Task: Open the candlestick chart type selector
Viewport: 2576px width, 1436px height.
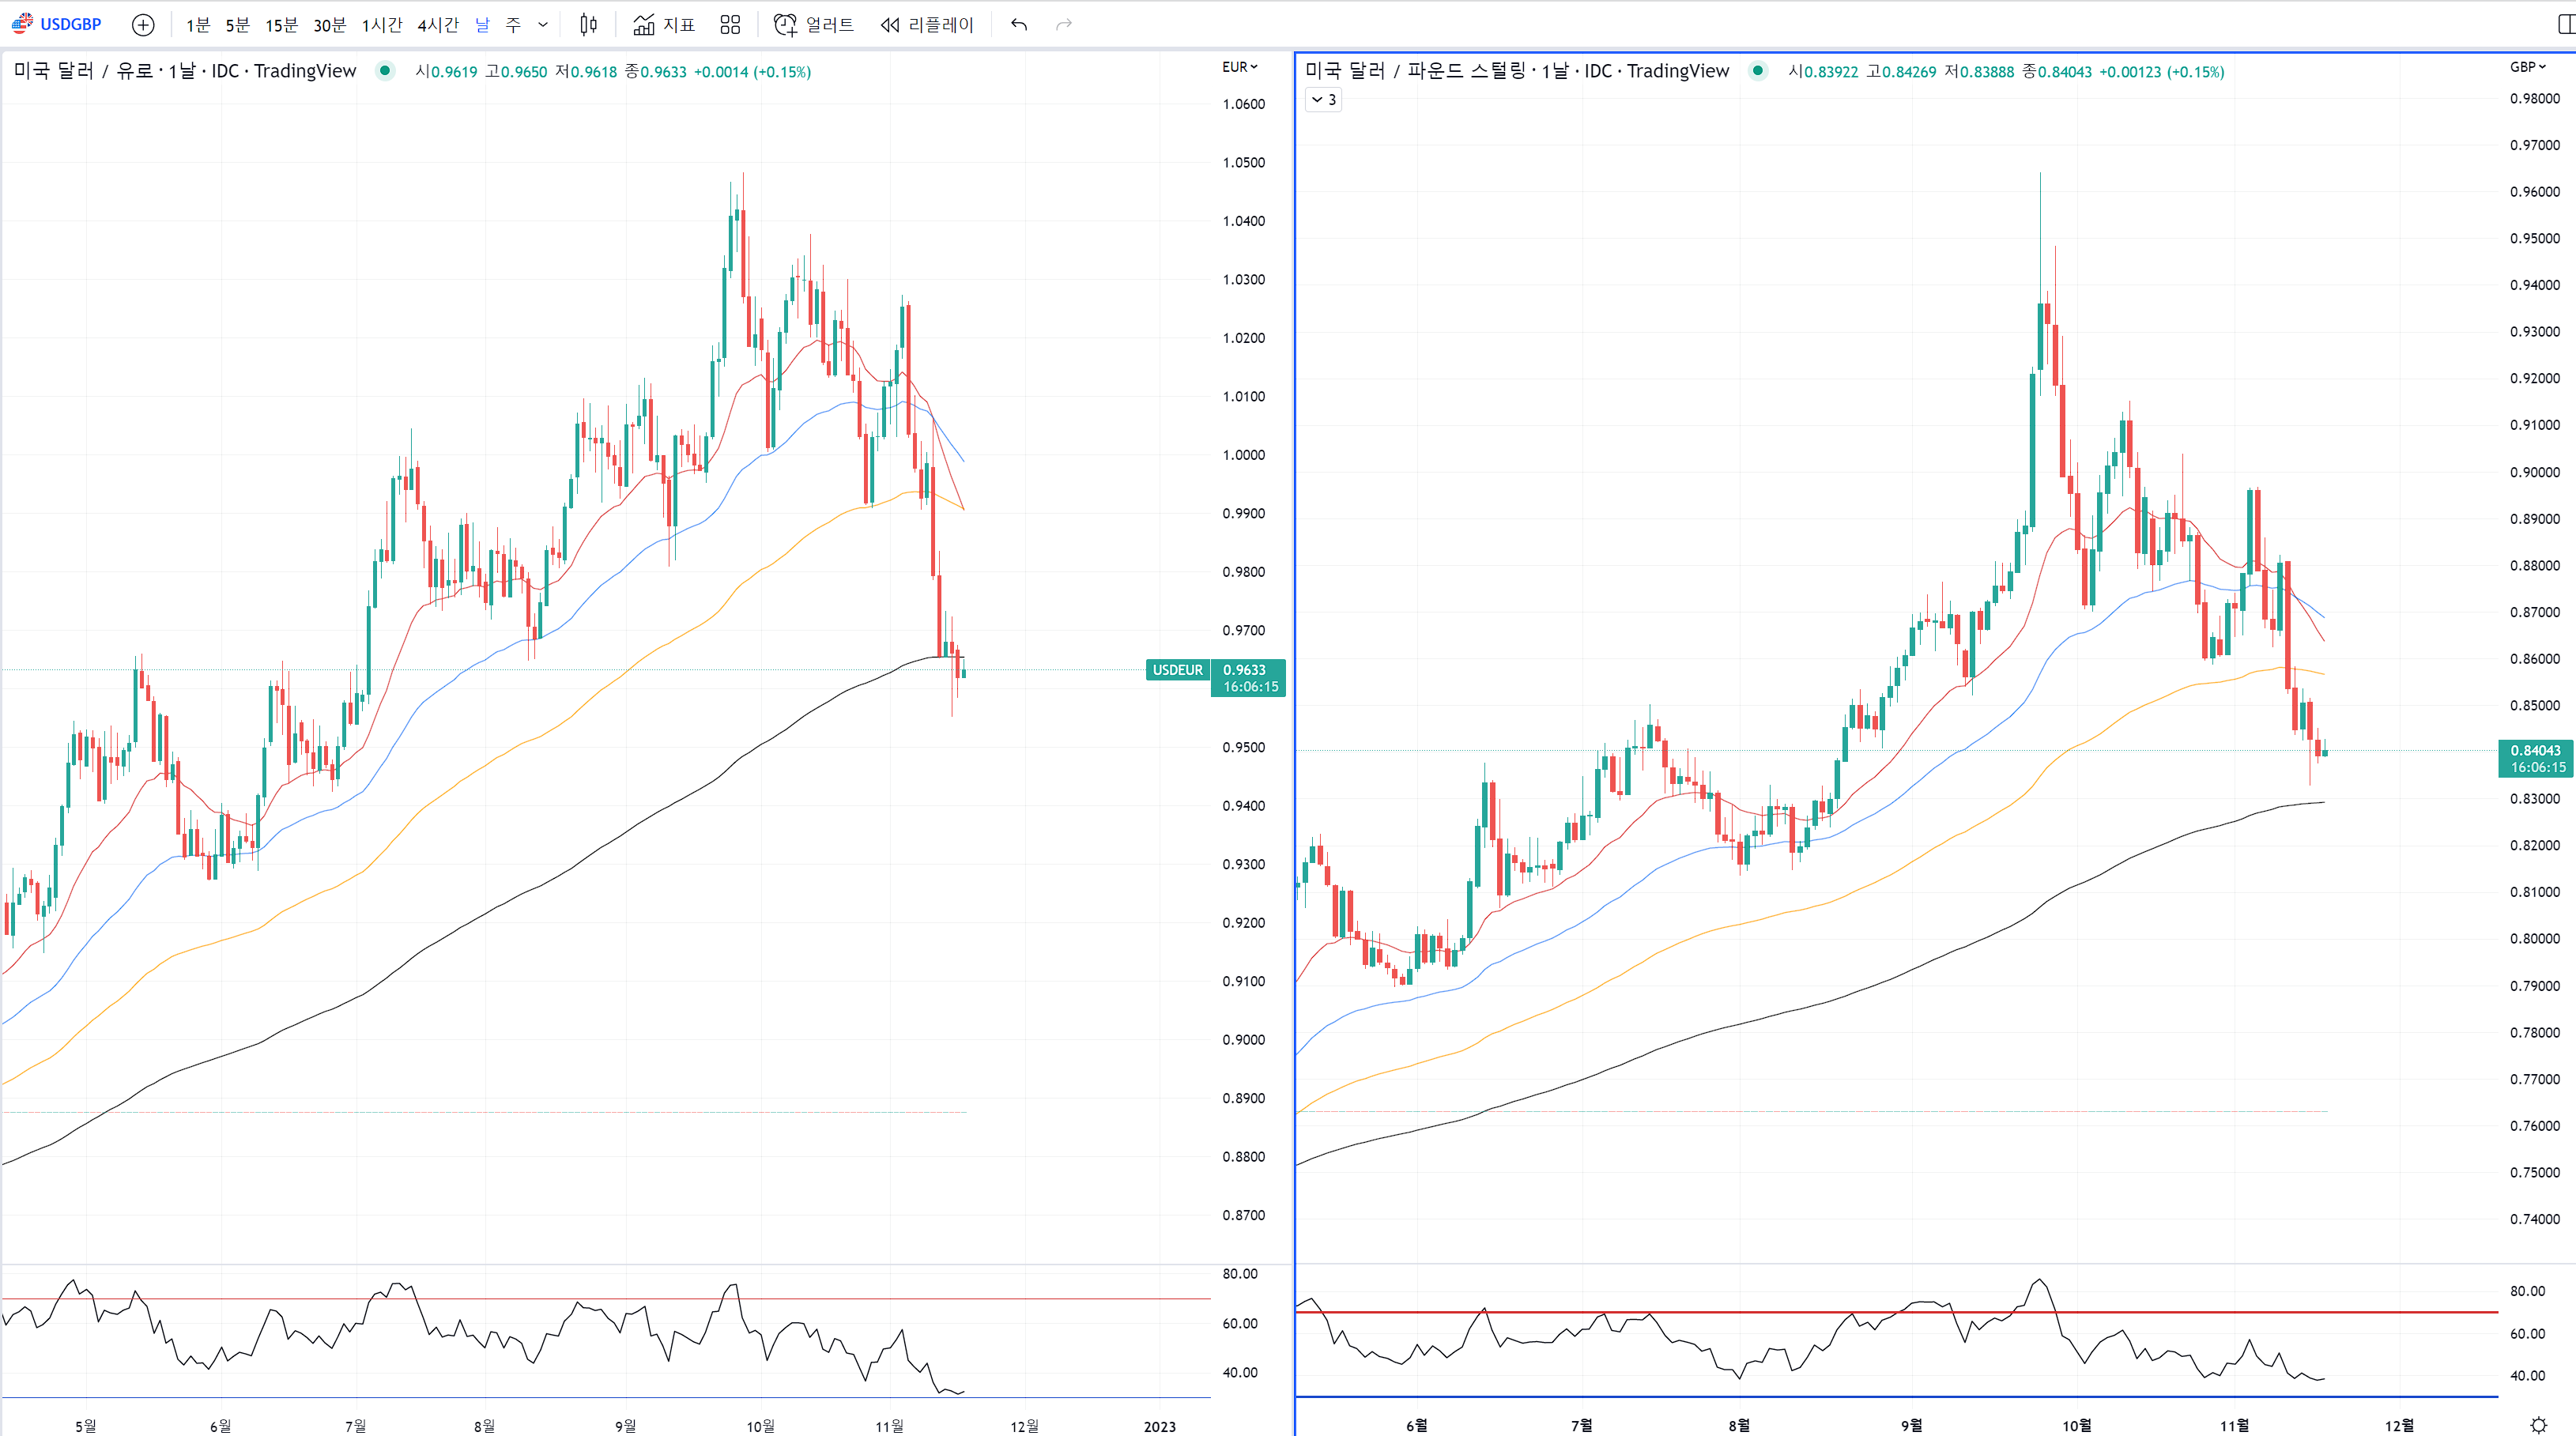Action: pyautogui.click(x=588, y=25)
